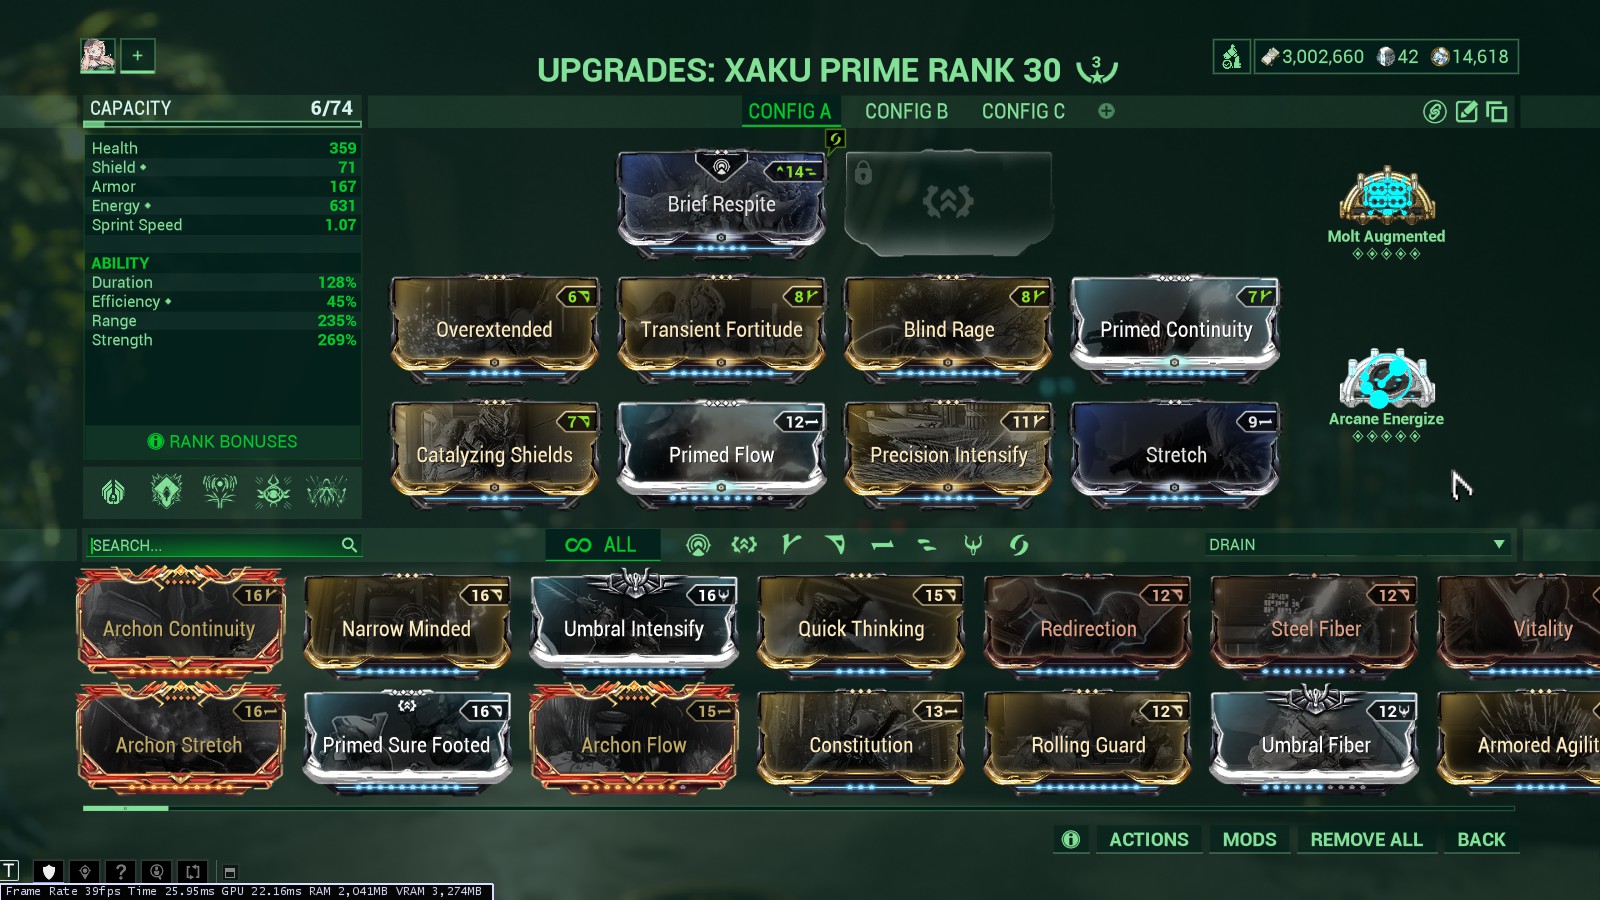Image resolution: width=1600 pixels, height=900 pixels.
Task: Expand the RANK BONUSES section
Action: (x=223, y=441)
